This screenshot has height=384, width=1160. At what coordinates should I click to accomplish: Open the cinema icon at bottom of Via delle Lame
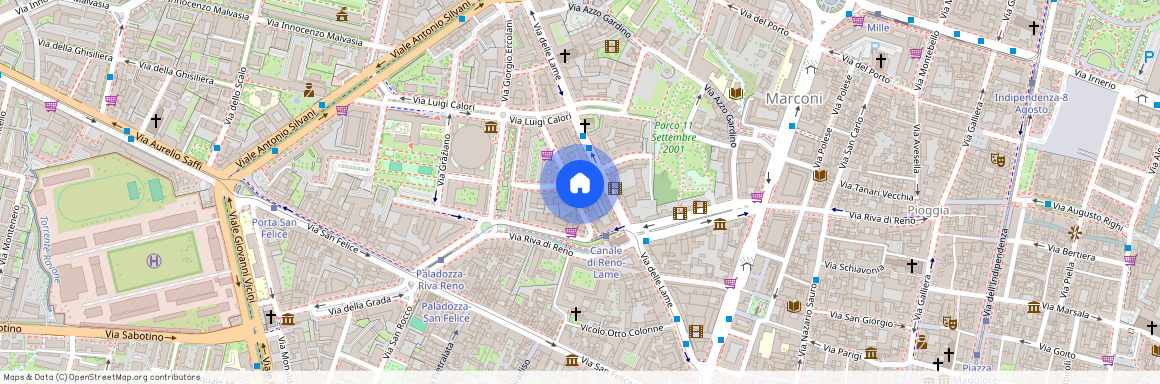(x=695, y=331)
